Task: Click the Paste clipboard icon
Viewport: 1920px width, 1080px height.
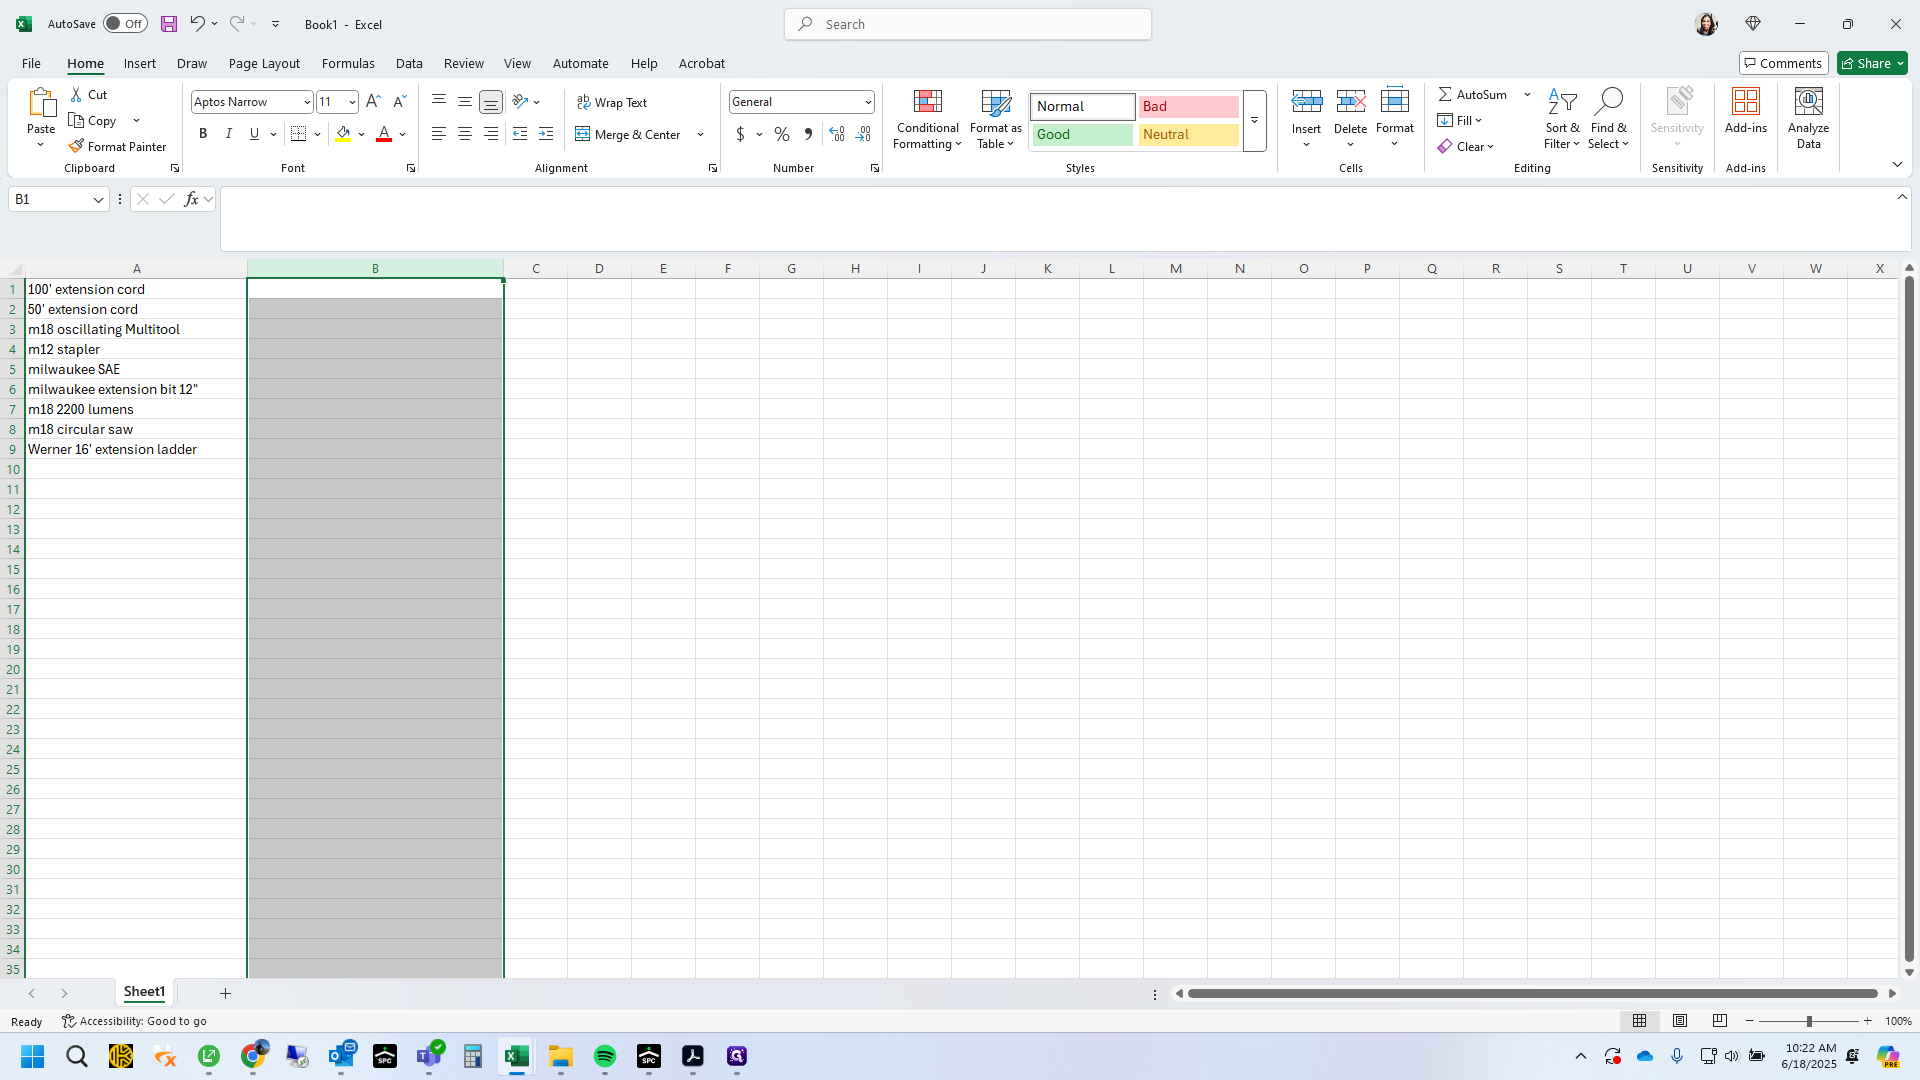Action: pos(41,103)
